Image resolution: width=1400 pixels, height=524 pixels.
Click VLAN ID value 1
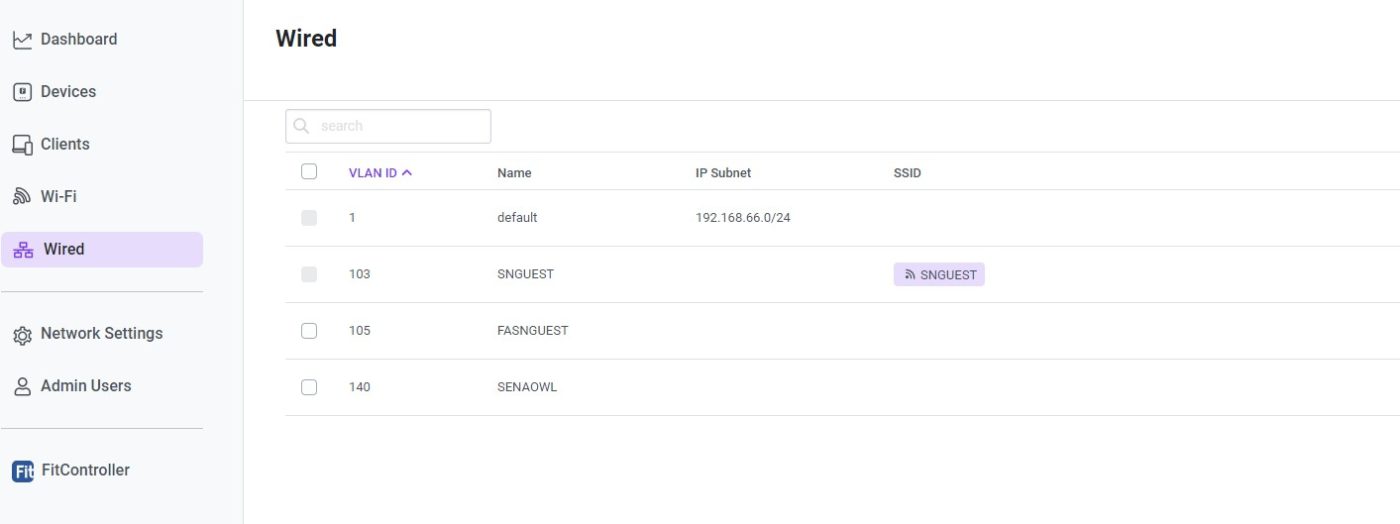[352, 217]
